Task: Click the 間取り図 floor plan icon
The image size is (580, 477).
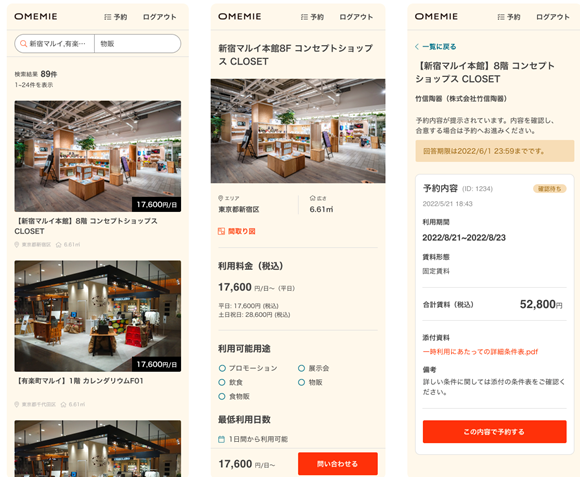Action: click(x=221, y=231)
